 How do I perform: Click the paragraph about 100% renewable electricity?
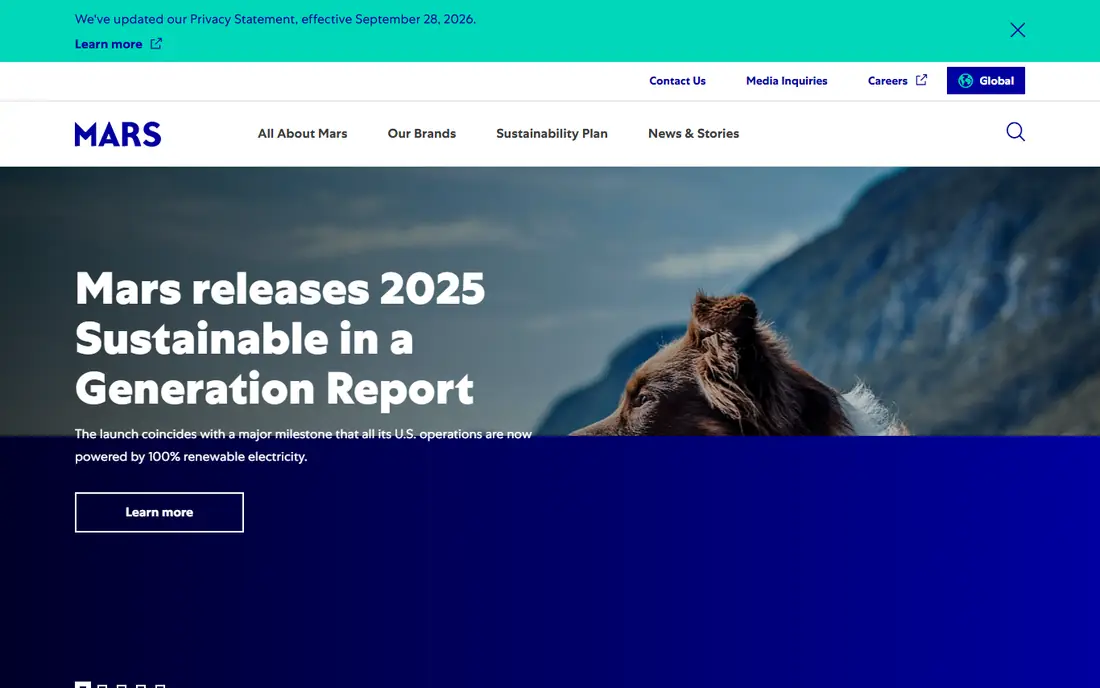pyautogui.click(x=303, y=445)
